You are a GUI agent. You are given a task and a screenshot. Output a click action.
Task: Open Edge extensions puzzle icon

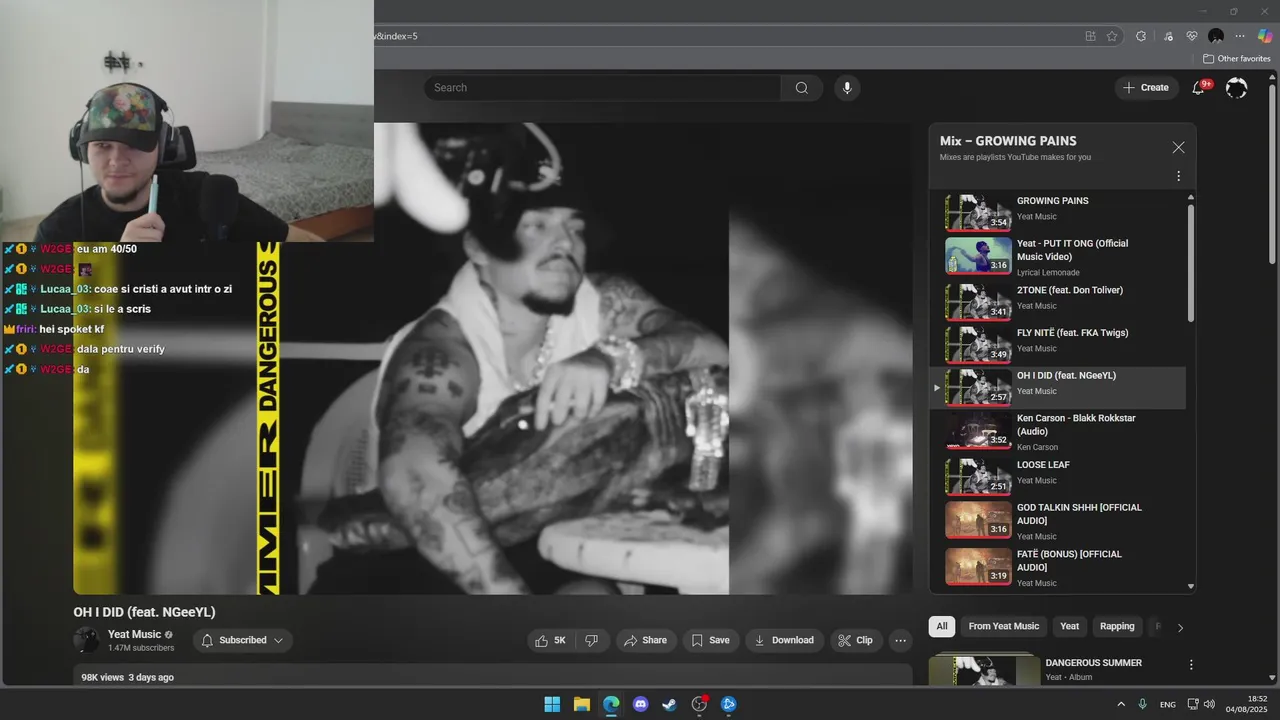(1141, 36)
